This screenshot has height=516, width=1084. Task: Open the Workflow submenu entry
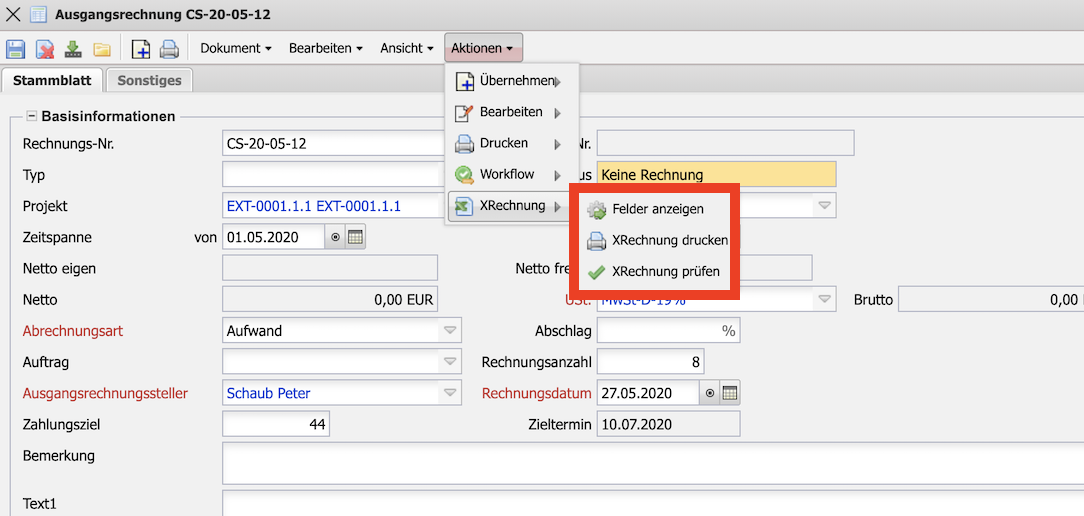point(507,174)
